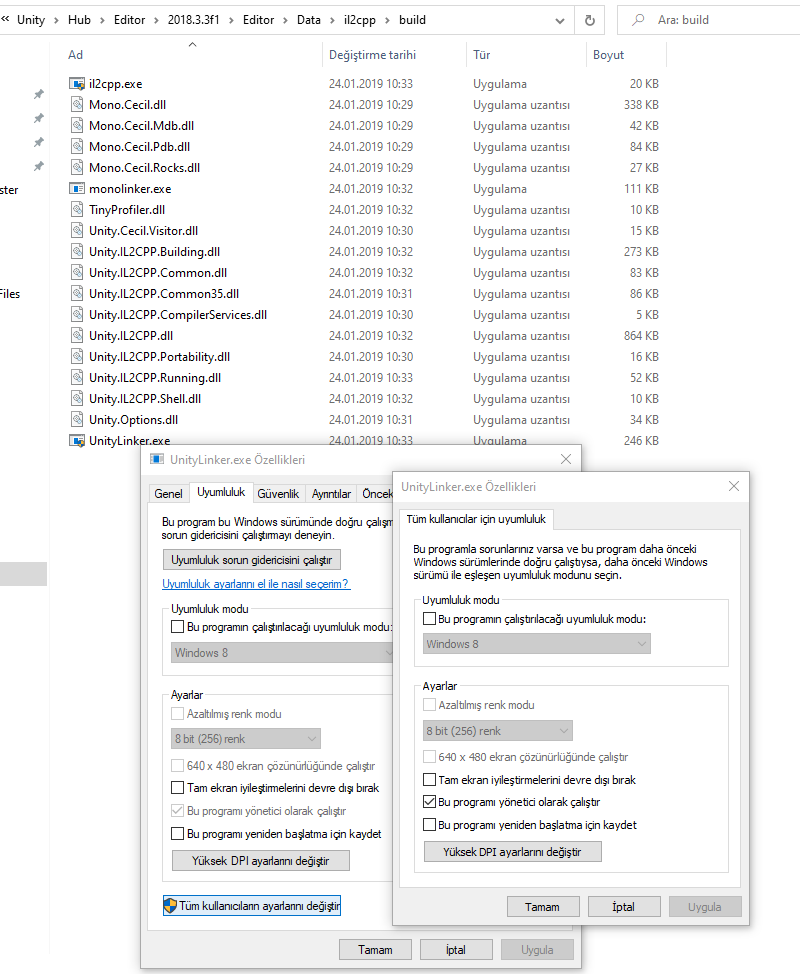This screenshot has height=974, width=800.
Task: Select the UnityLinker.exe file icon
Action: click(77, 440)
